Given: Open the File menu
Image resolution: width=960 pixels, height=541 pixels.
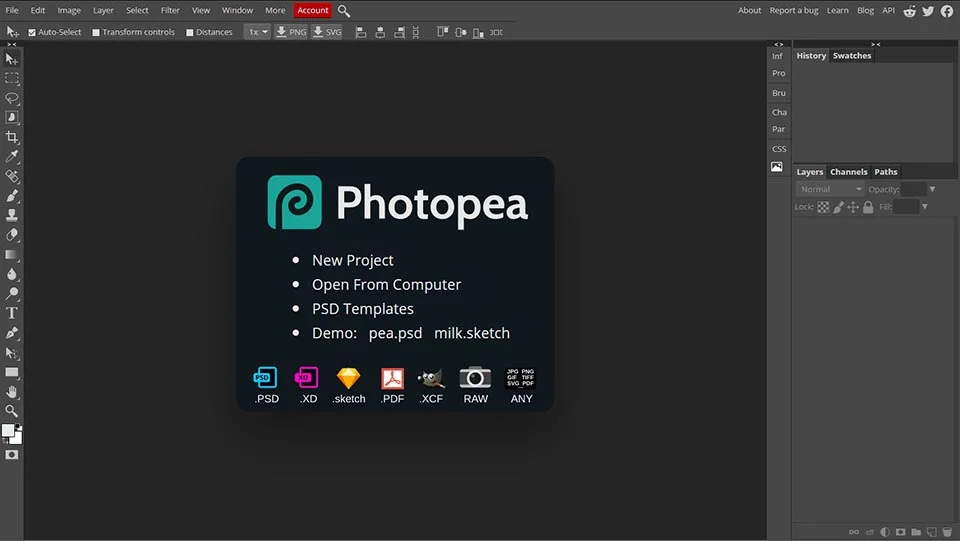Looking at the screenshot, I should click(x=12, y=10).
